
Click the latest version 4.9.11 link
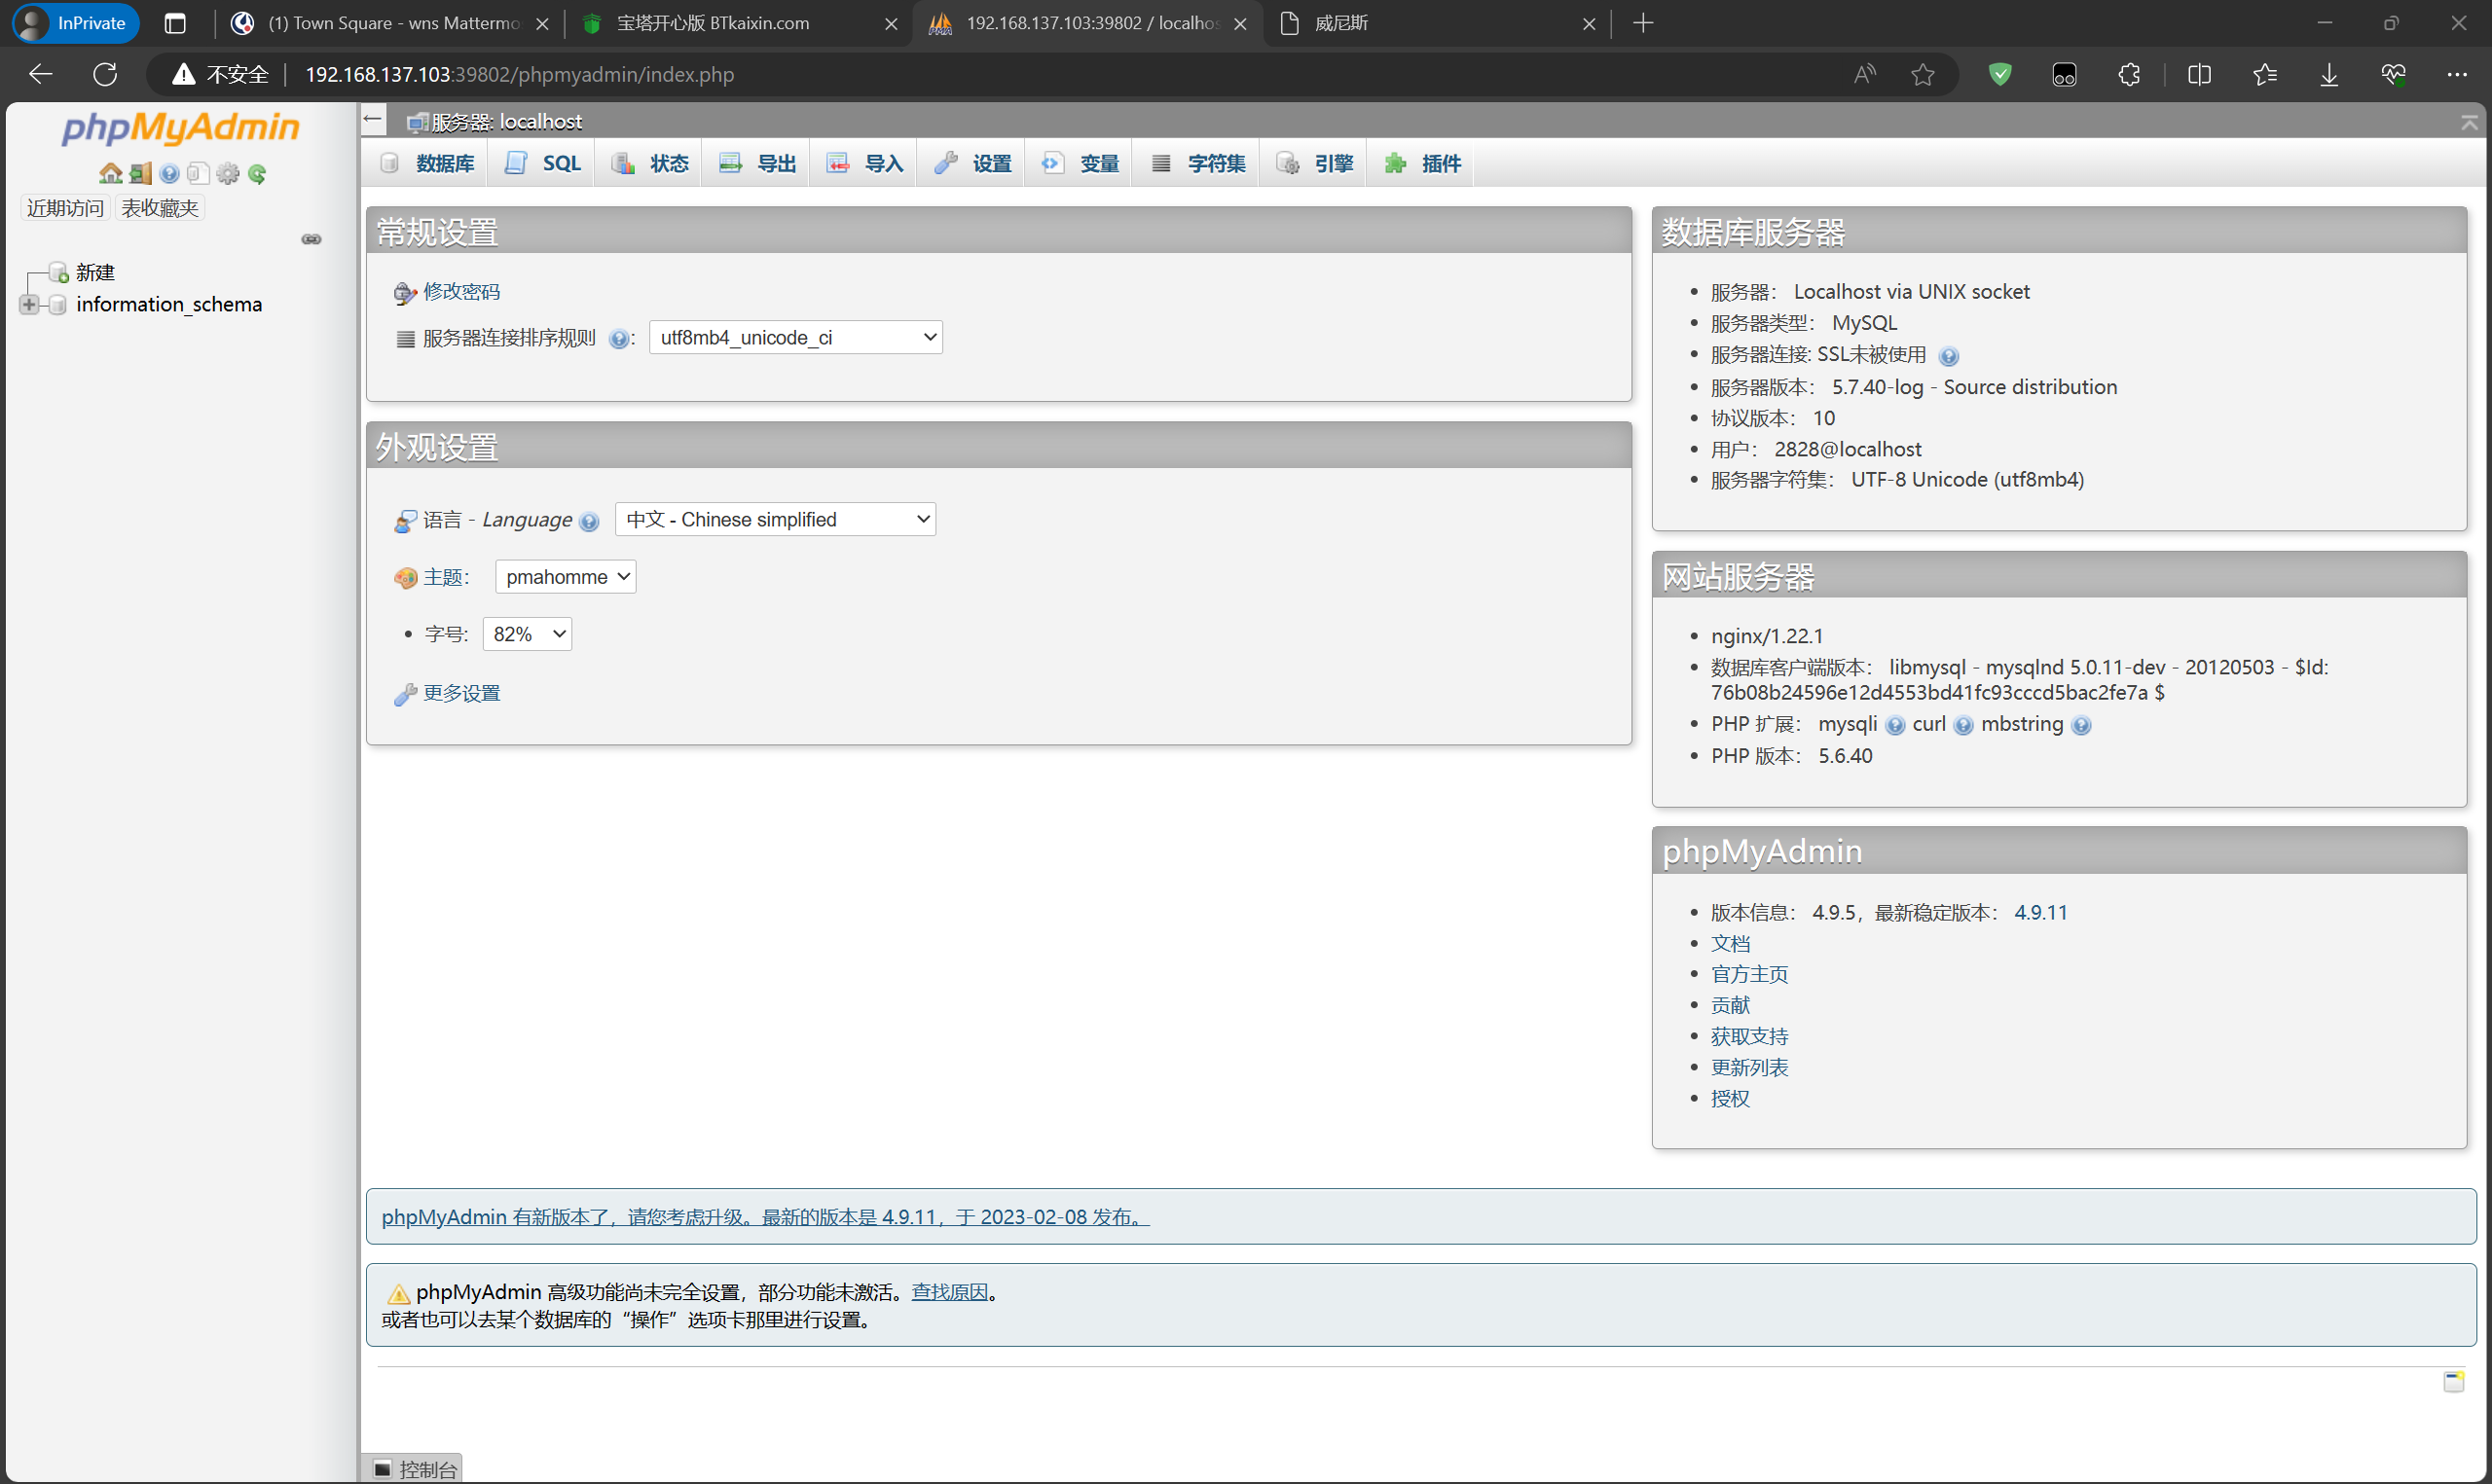tap(2040, 912)
